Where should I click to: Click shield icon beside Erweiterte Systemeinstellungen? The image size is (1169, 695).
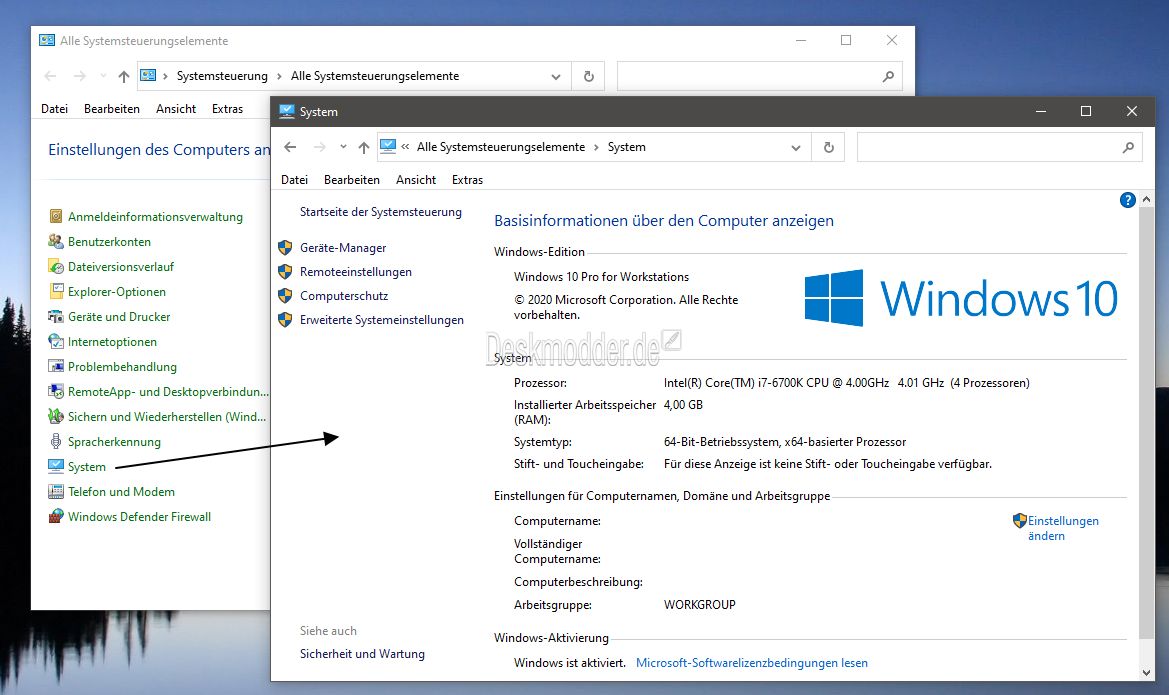pyautogui.click(x=285, y=320)
